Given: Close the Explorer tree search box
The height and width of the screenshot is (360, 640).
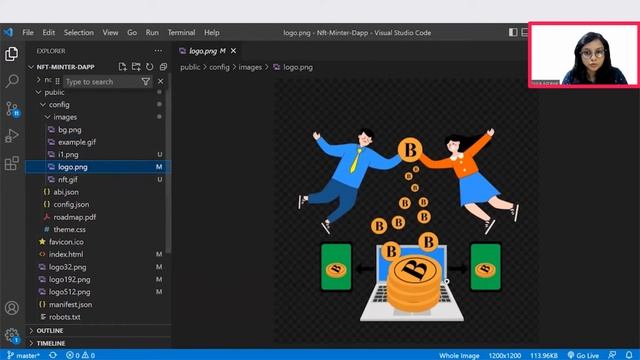Looking at the screenshot, I should (160, 82).
